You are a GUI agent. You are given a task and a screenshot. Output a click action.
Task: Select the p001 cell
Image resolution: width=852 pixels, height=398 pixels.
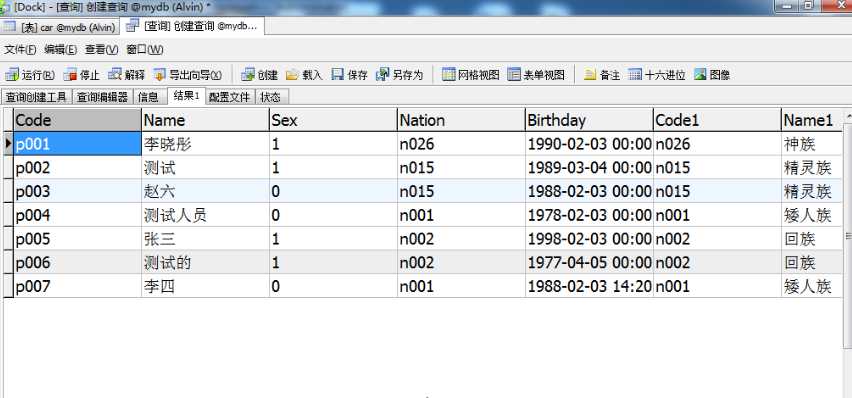(77, 144)
